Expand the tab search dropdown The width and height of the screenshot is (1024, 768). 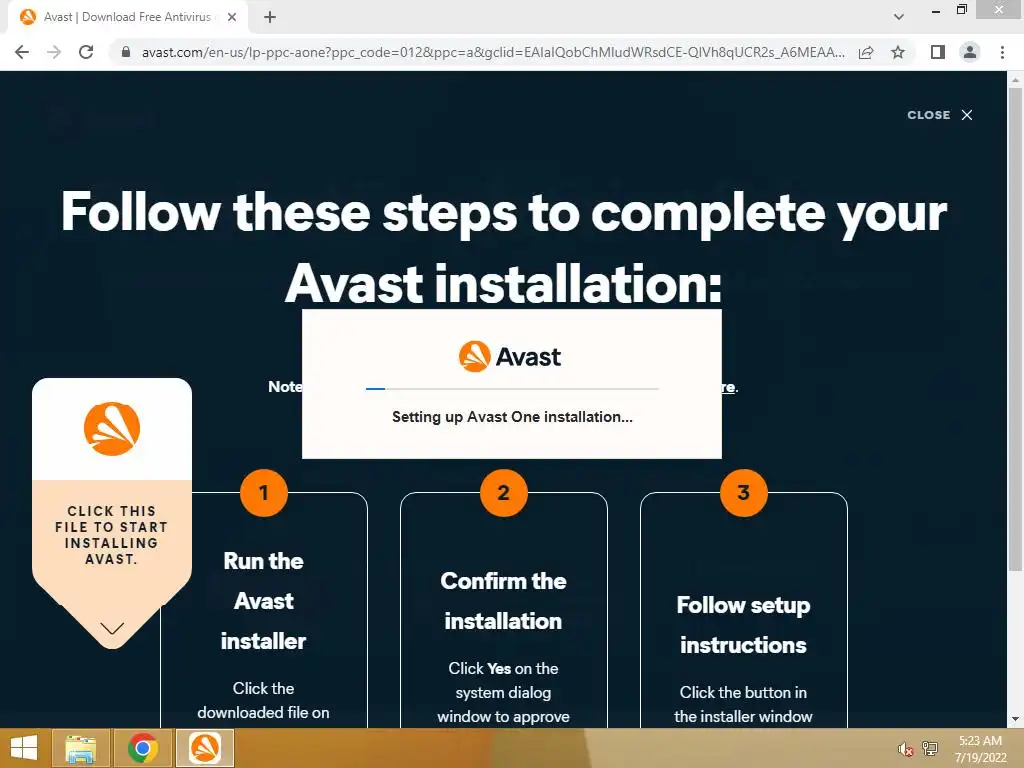pyautogui.click(x=899, y=17)
